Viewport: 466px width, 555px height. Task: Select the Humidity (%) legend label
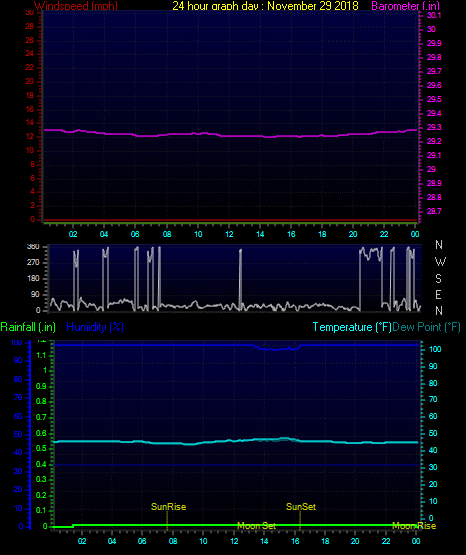[95, 327]
